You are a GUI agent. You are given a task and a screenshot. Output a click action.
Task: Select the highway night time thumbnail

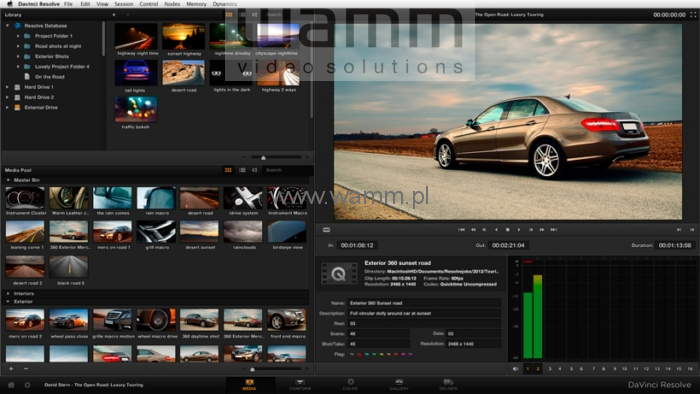click(x=136, y=36)
